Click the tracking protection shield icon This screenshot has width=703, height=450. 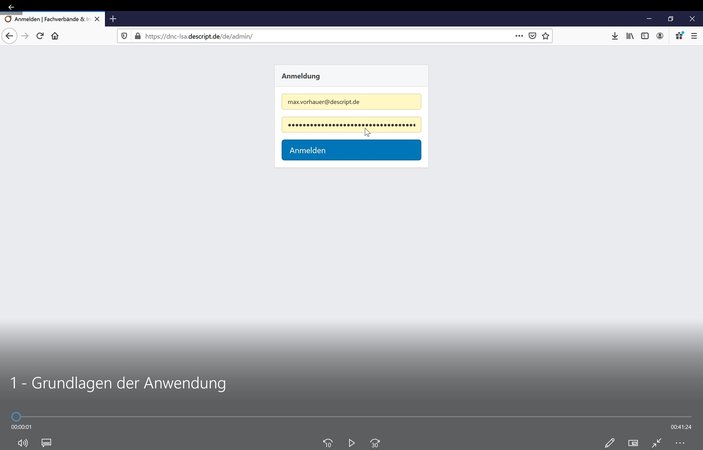pyautogui.click(x=125, y=36)
